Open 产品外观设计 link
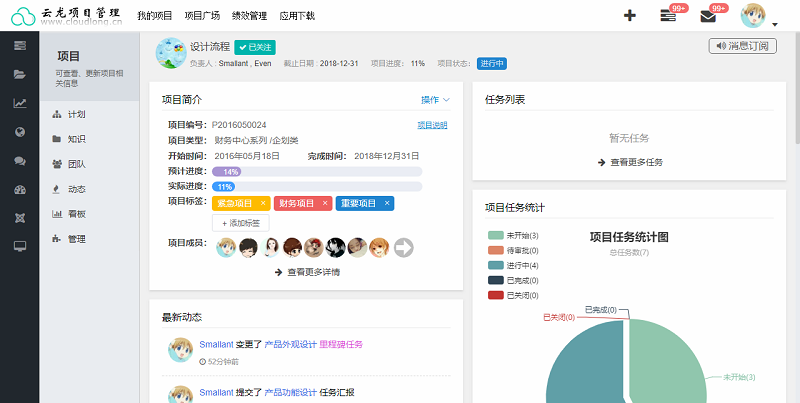 (291, 344)
